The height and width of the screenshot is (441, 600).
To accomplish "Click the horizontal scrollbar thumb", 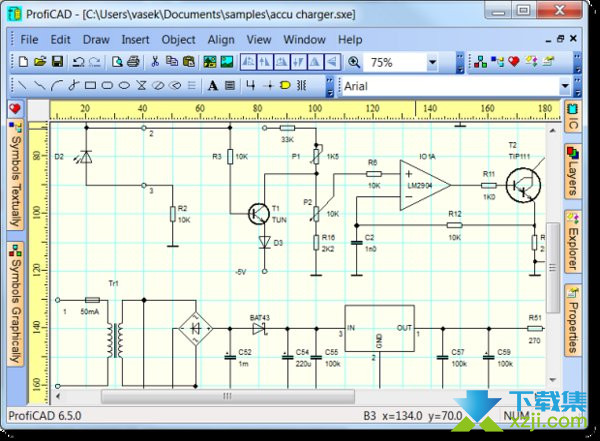I will click(228, 396).
